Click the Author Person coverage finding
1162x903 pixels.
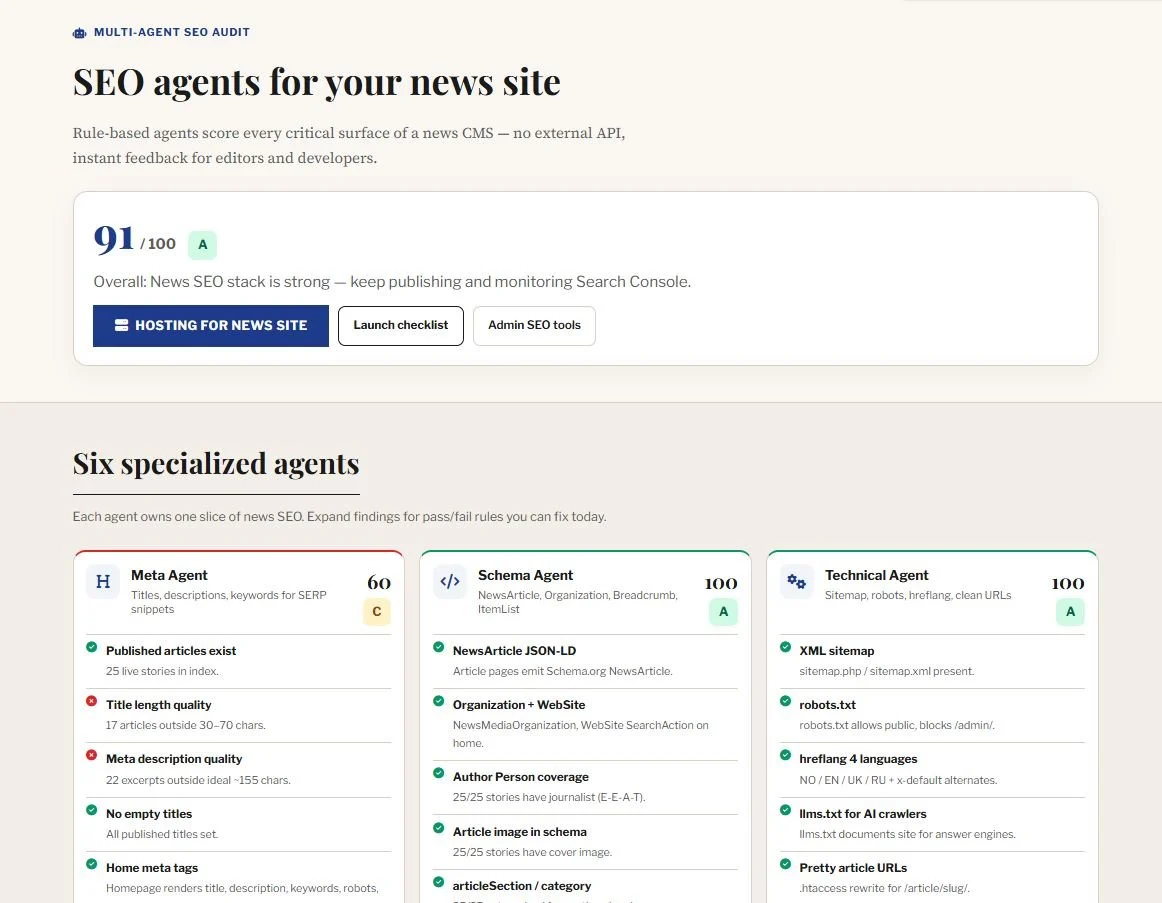point(521,777)
